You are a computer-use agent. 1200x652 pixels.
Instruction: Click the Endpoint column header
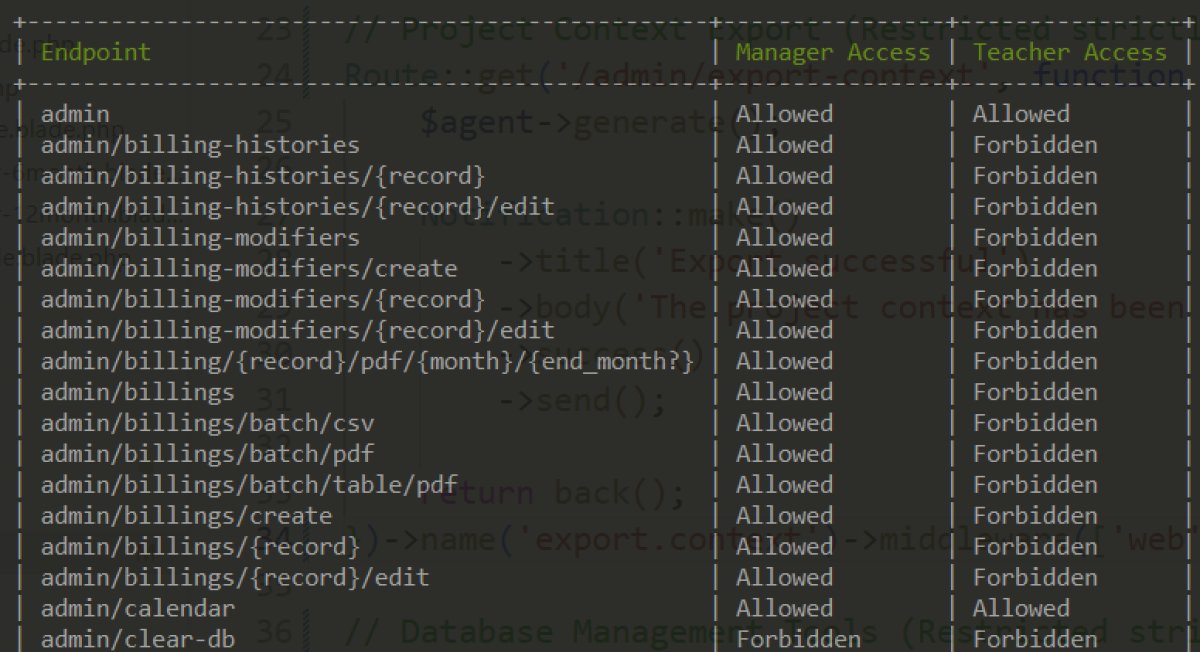pos(96,52)
